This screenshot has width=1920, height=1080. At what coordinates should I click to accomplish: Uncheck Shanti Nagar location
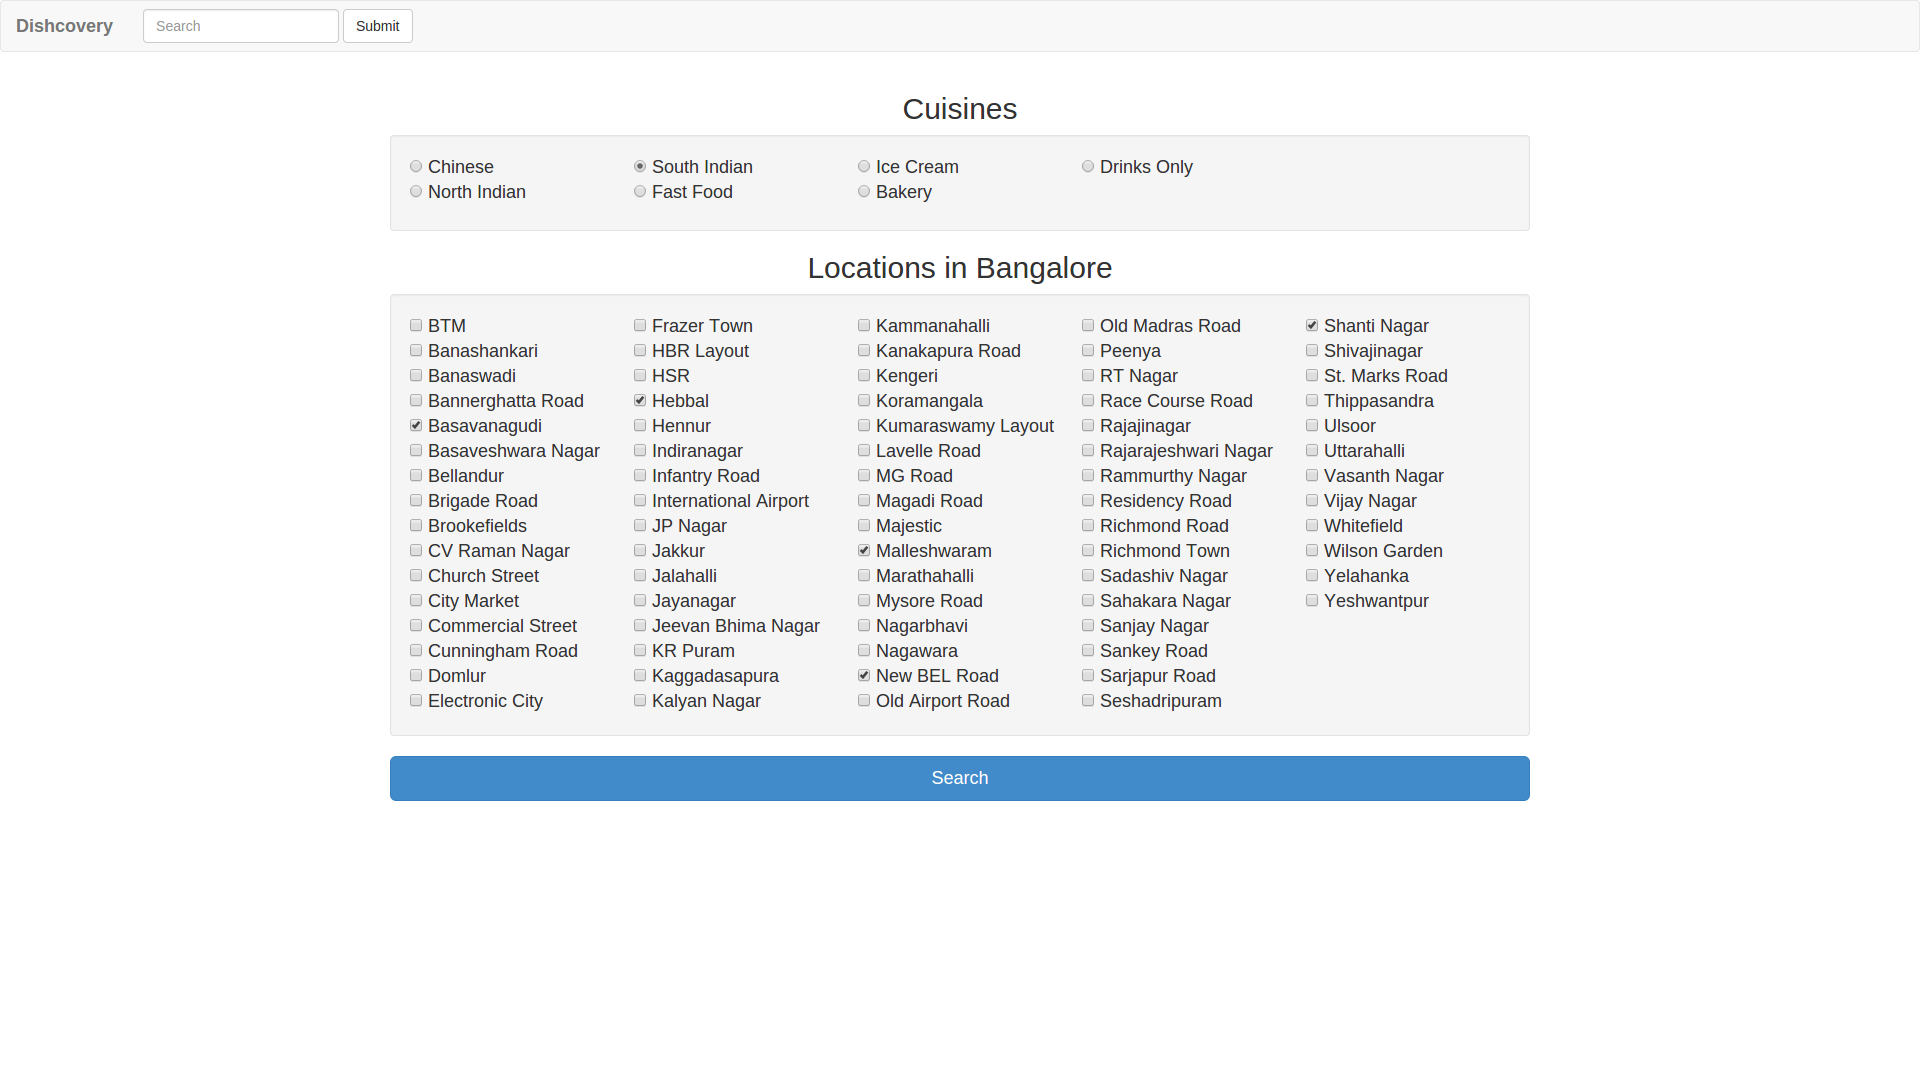tap(1312, 326)
